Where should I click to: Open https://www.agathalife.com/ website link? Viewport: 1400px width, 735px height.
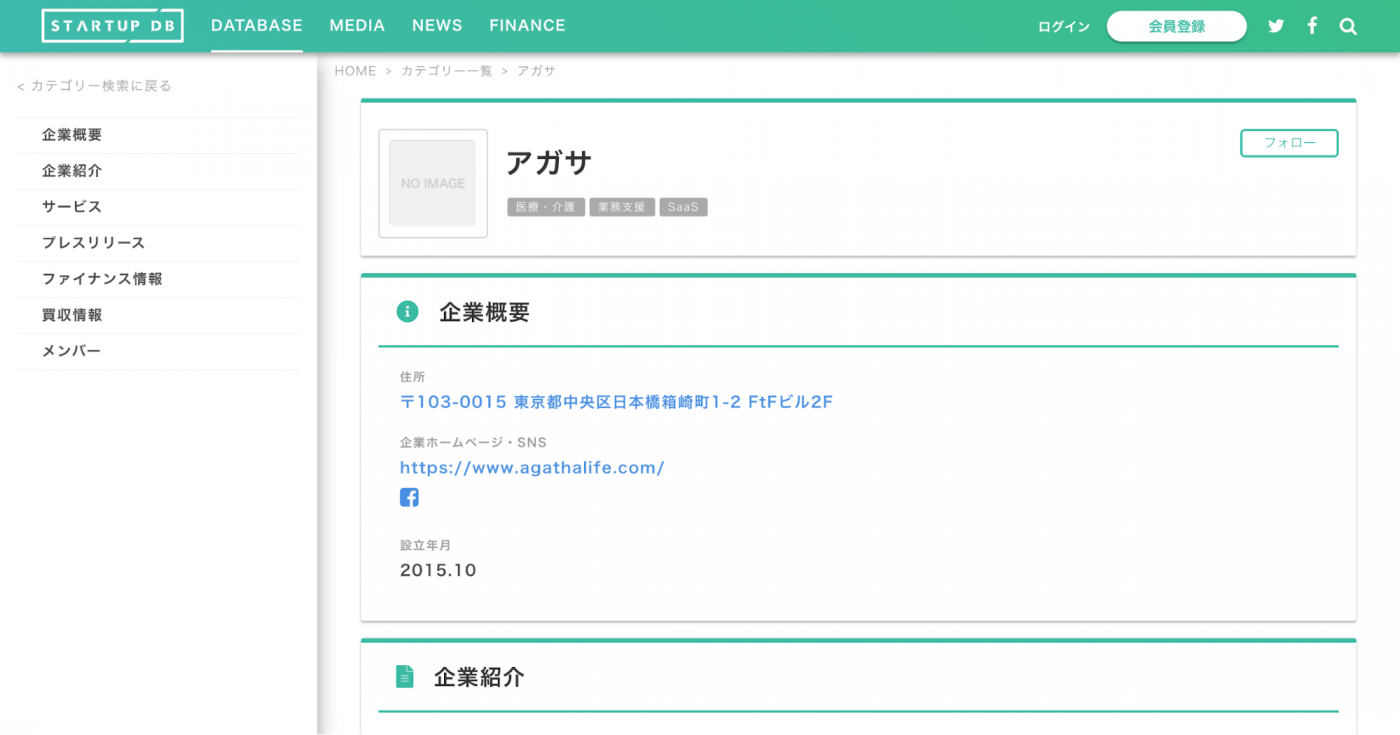[x=533, y=467]
